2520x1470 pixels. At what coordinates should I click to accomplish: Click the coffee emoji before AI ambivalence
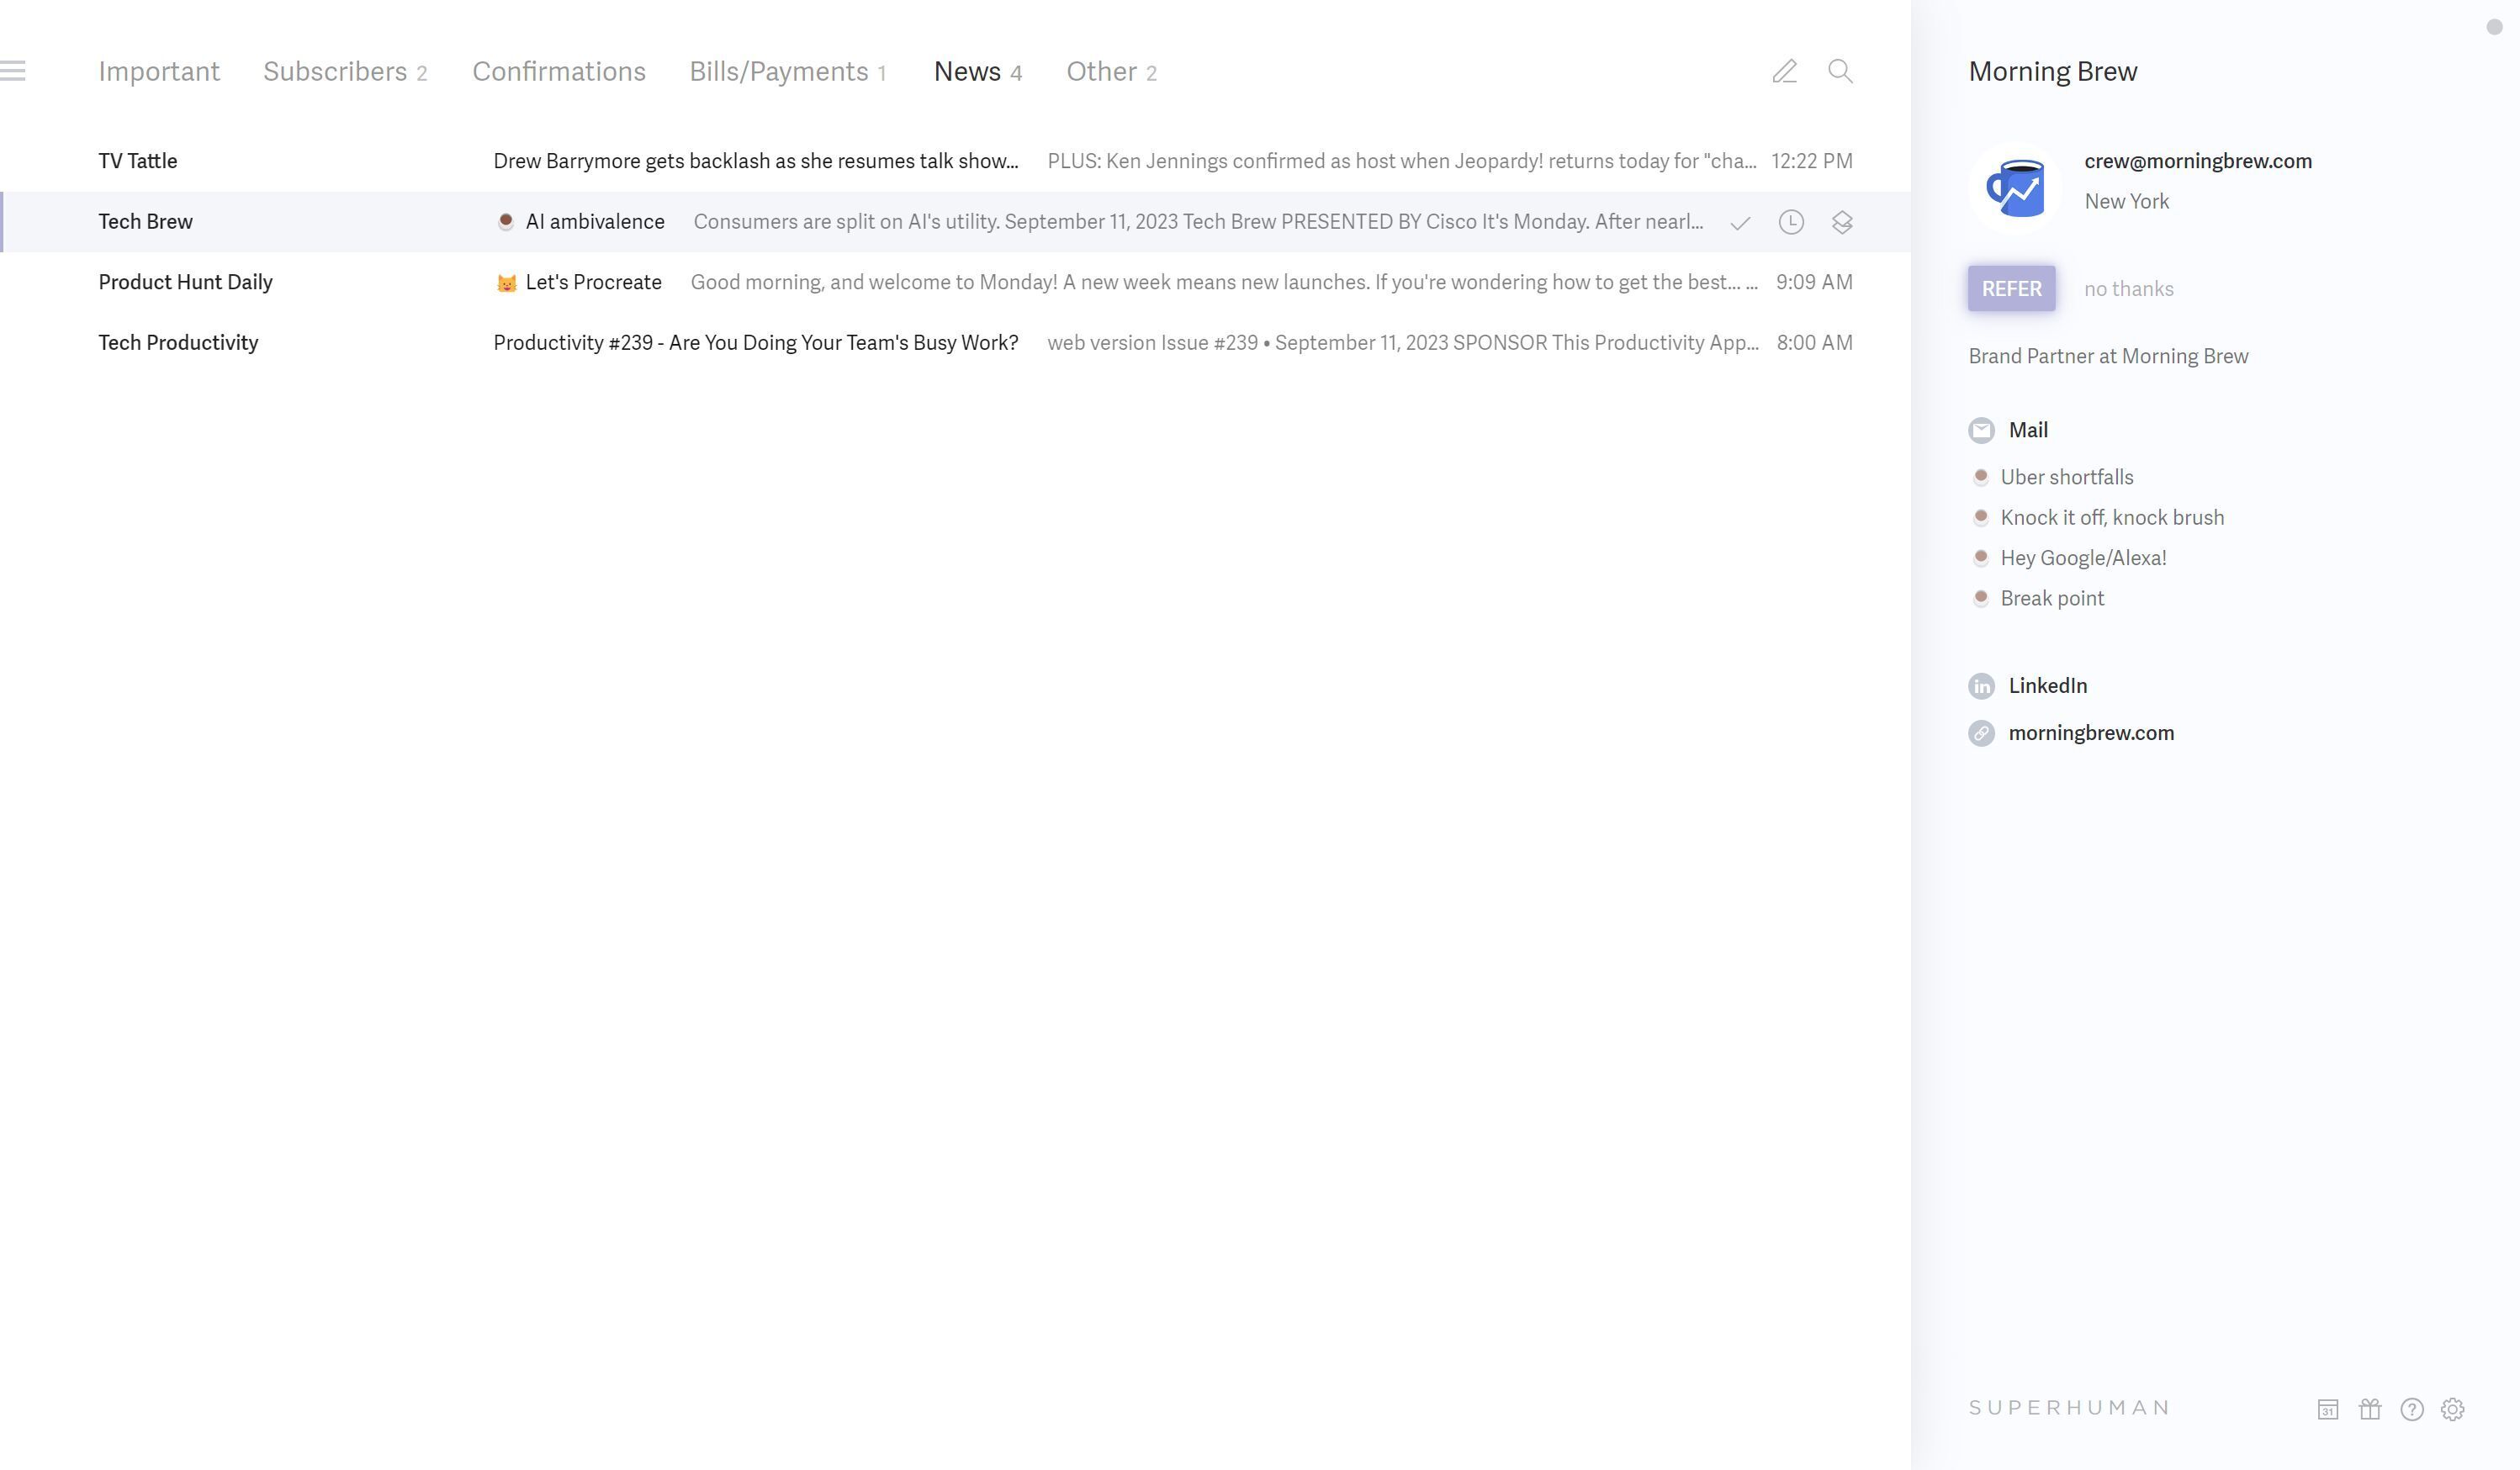click(x=506, y=221)
